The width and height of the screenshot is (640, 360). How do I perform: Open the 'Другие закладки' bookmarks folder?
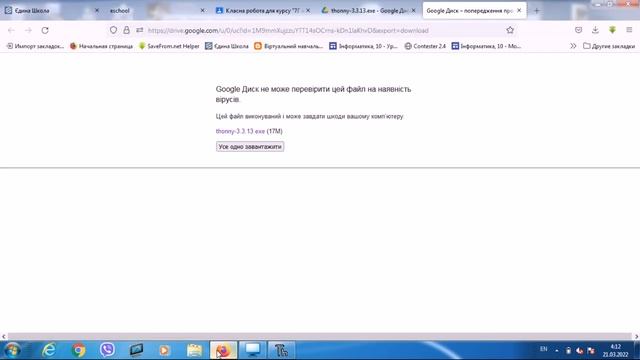[x=609, y=46]
